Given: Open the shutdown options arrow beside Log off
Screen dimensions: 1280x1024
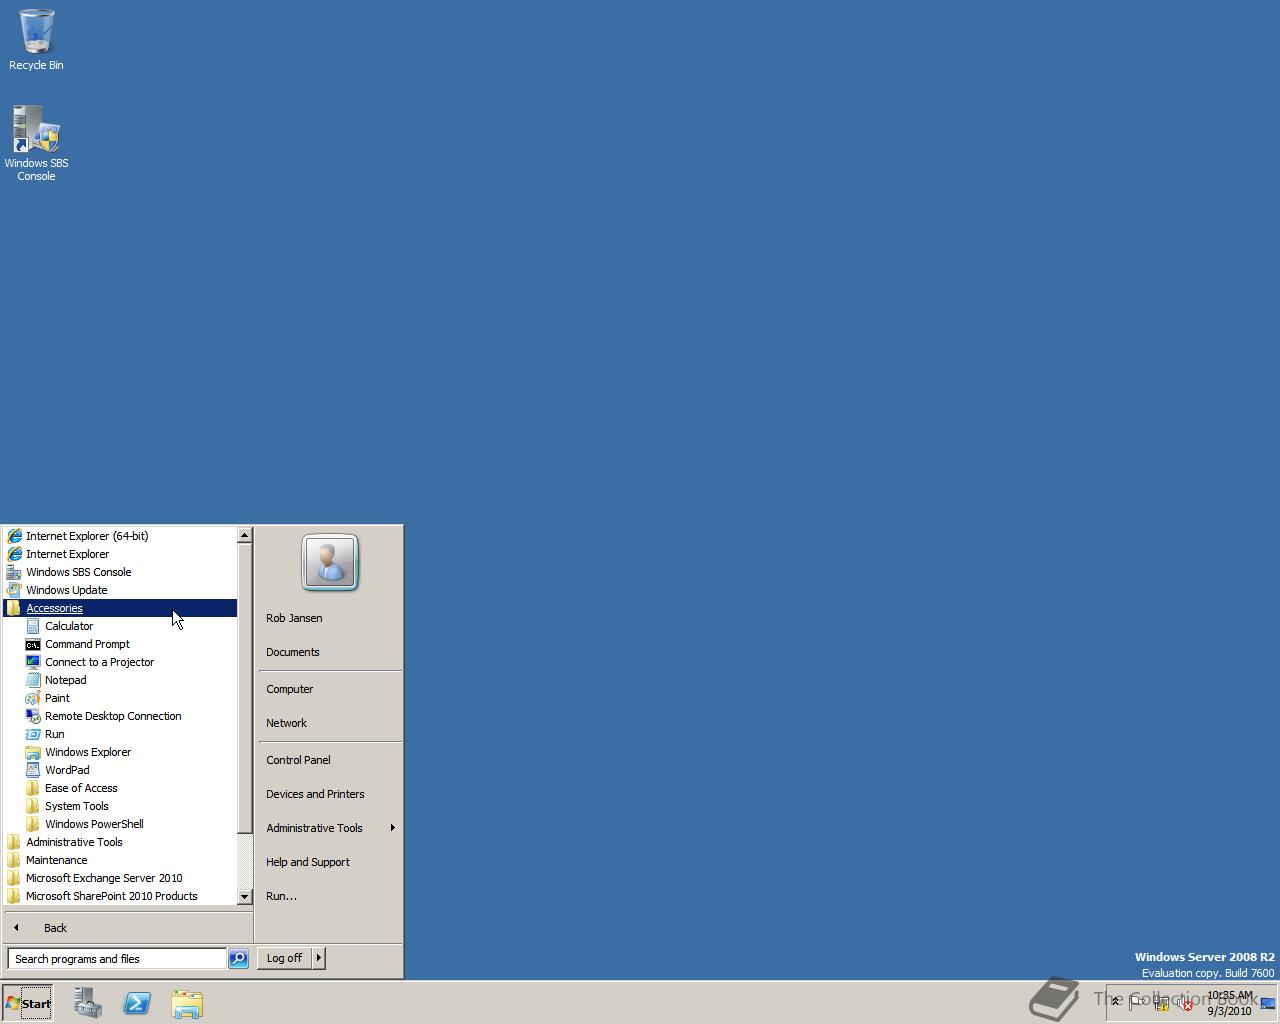Looking at the screenshot, I should (319, 958).
